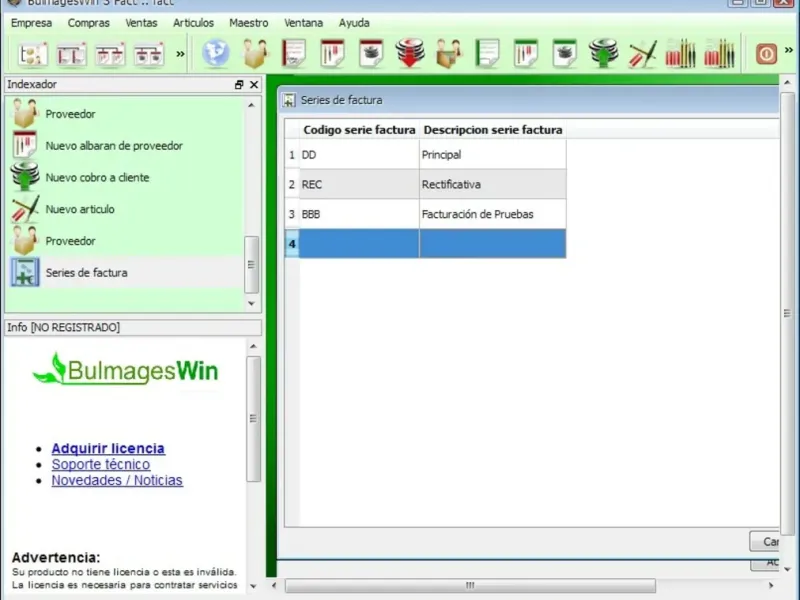Screen dimensions: 800x600
Task: Click green-header page with coins icon
Action: [x=565, y=54]
